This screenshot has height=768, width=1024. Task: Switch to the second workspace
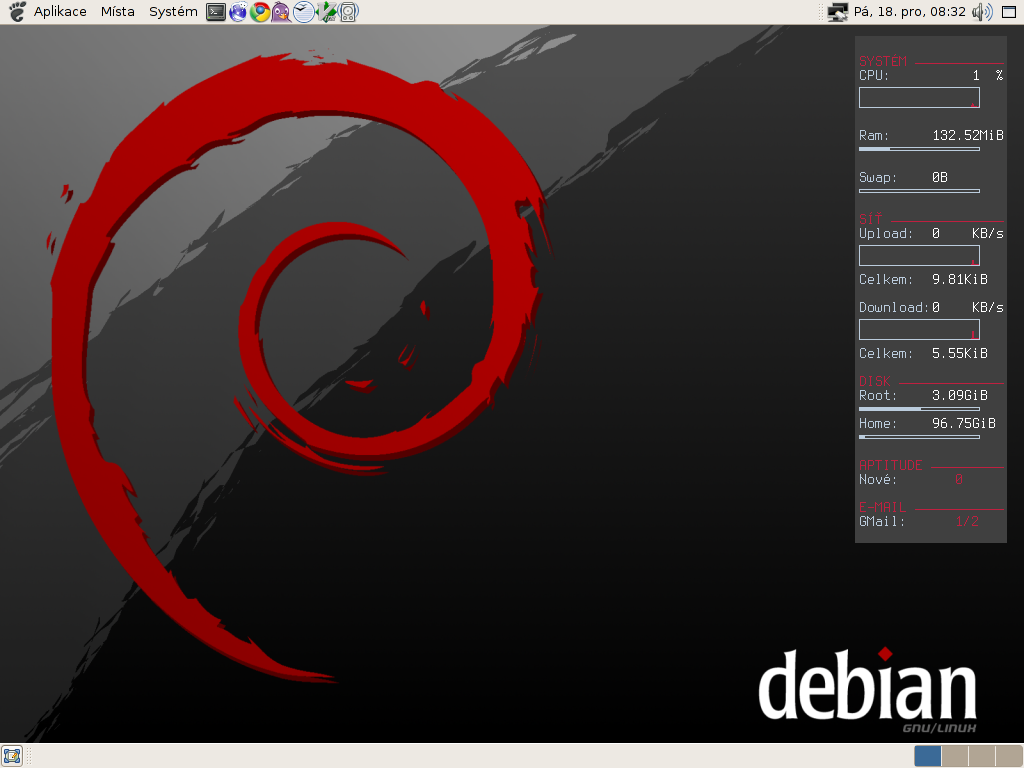click(955, 756)
